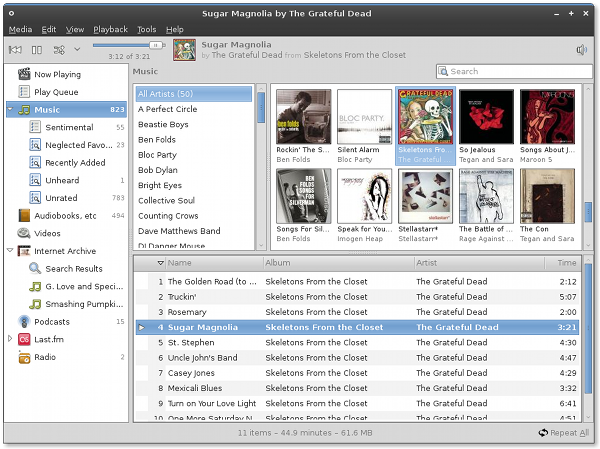The width and height of the screenshot is (600, 449).
Task: Collapse the Internet Archive tree arrow
Action: click(x=10, y=251)
